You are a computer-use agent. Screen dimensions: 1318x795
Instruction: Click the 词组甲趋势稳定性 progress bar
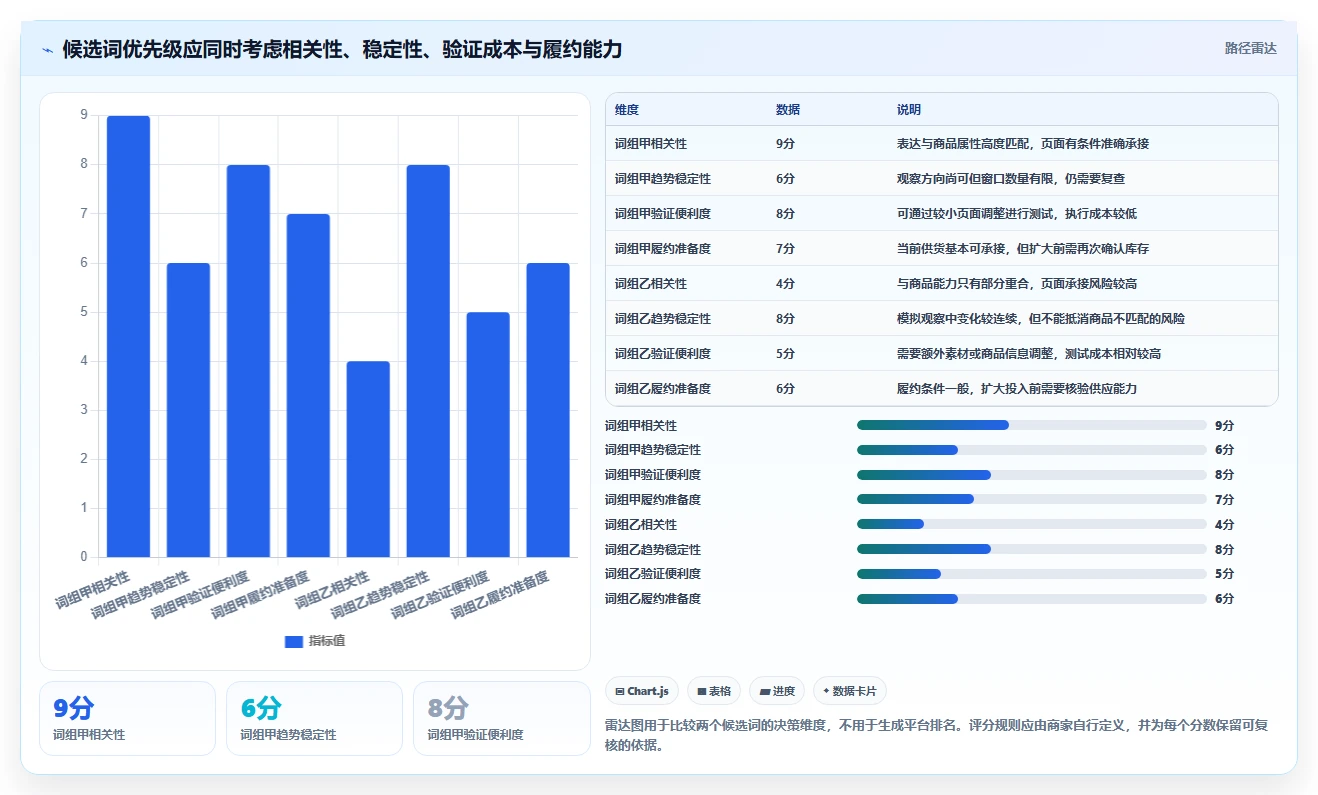tap(1032, 450)
